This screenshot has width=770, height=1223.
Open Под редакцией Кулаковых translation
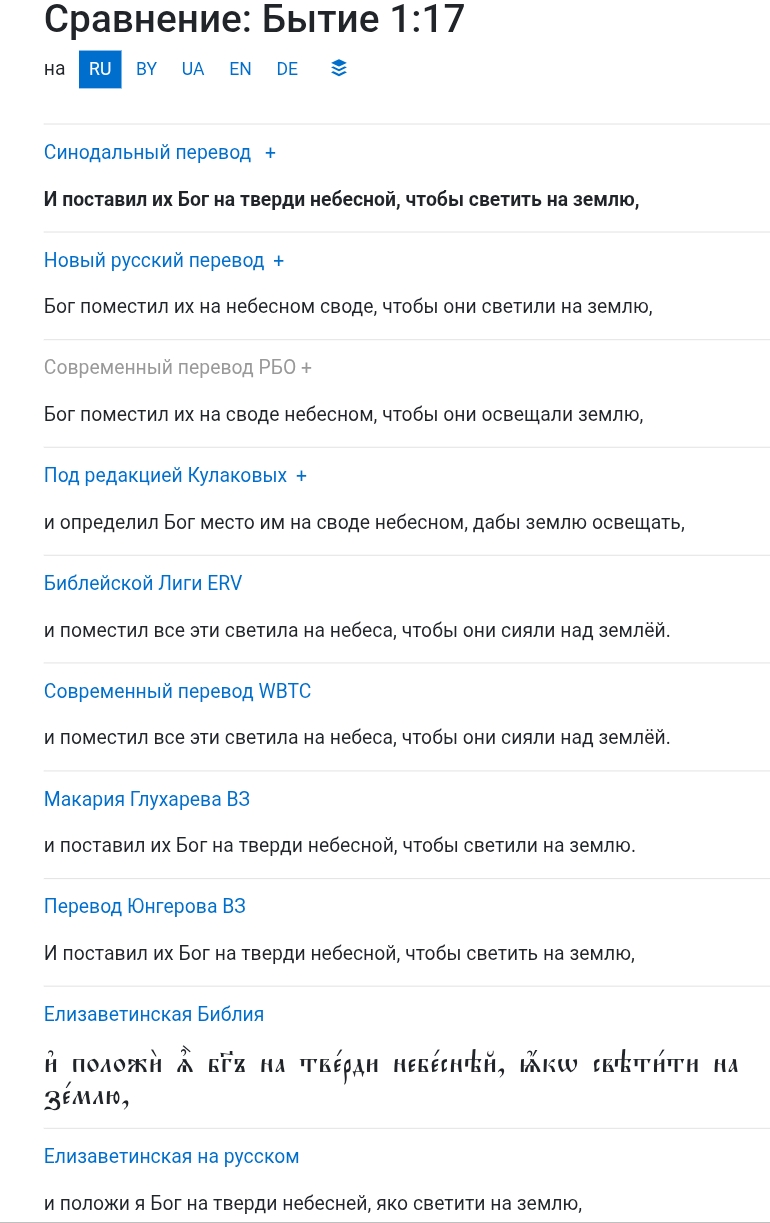tap(165, 476)
